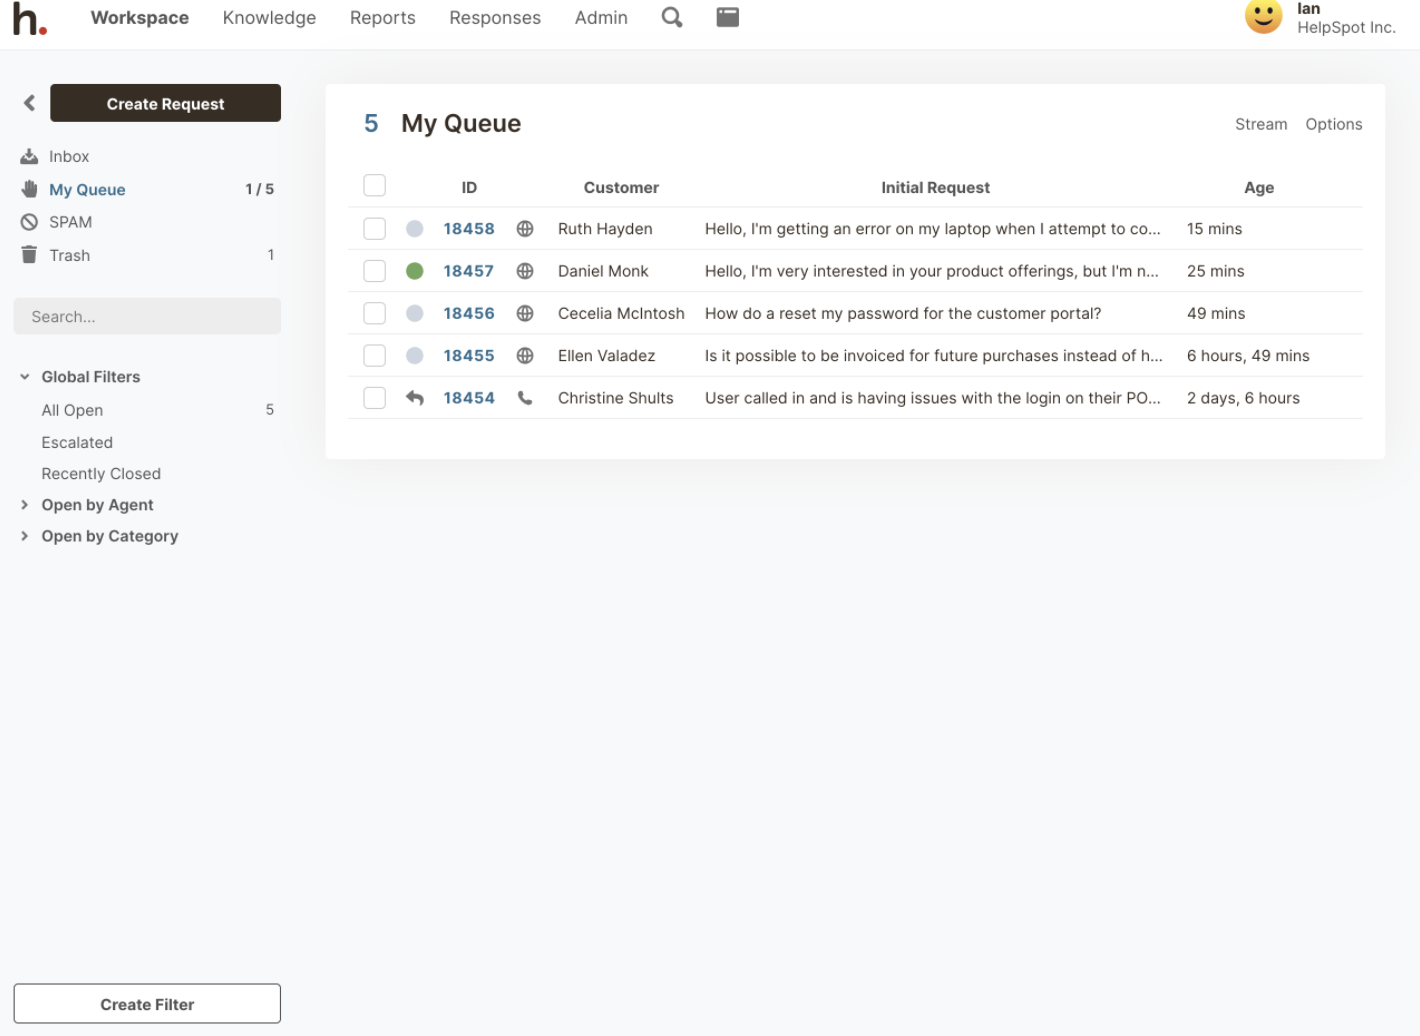
Task: Expand the Open by Agent filter group
Action: click(25, 505)
